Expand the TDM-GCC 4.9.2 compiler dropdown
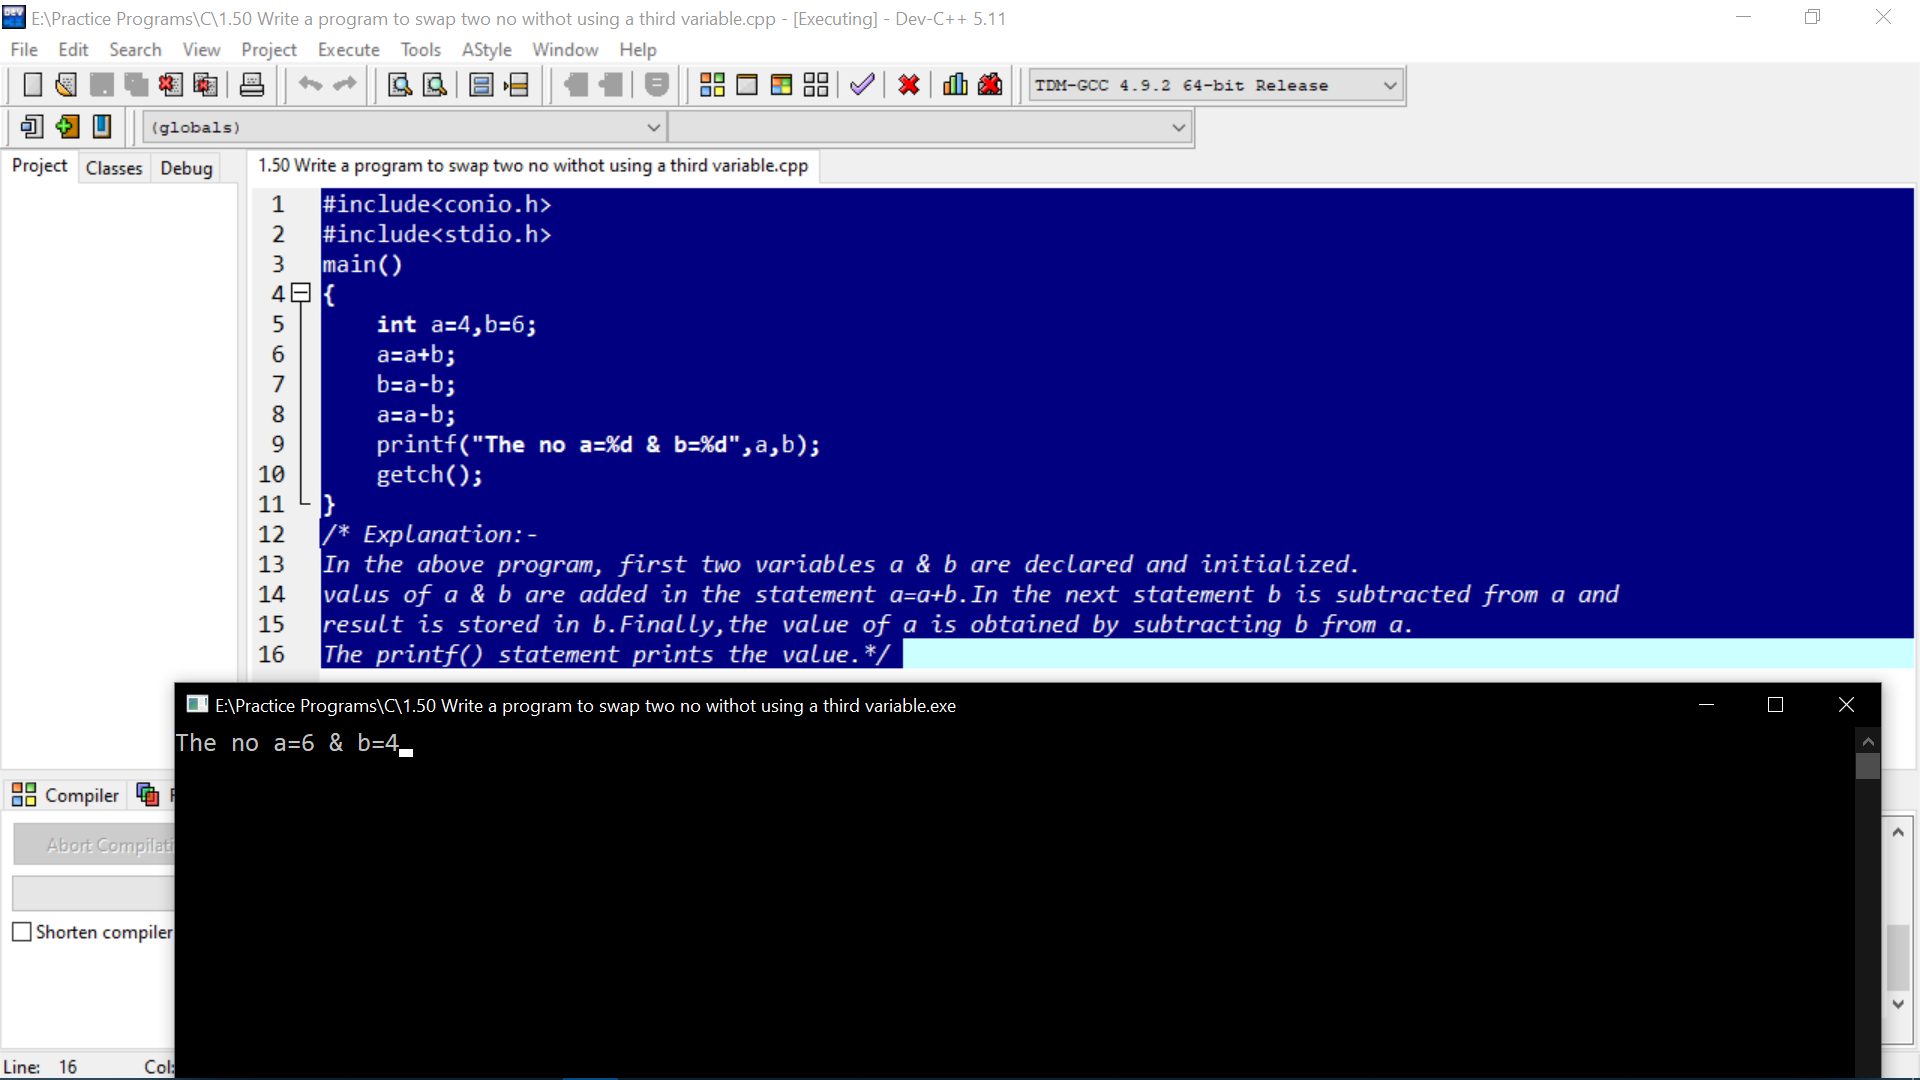Screen dimensions: 1920x1080 pyautogui.click(x=1390, y=85)
